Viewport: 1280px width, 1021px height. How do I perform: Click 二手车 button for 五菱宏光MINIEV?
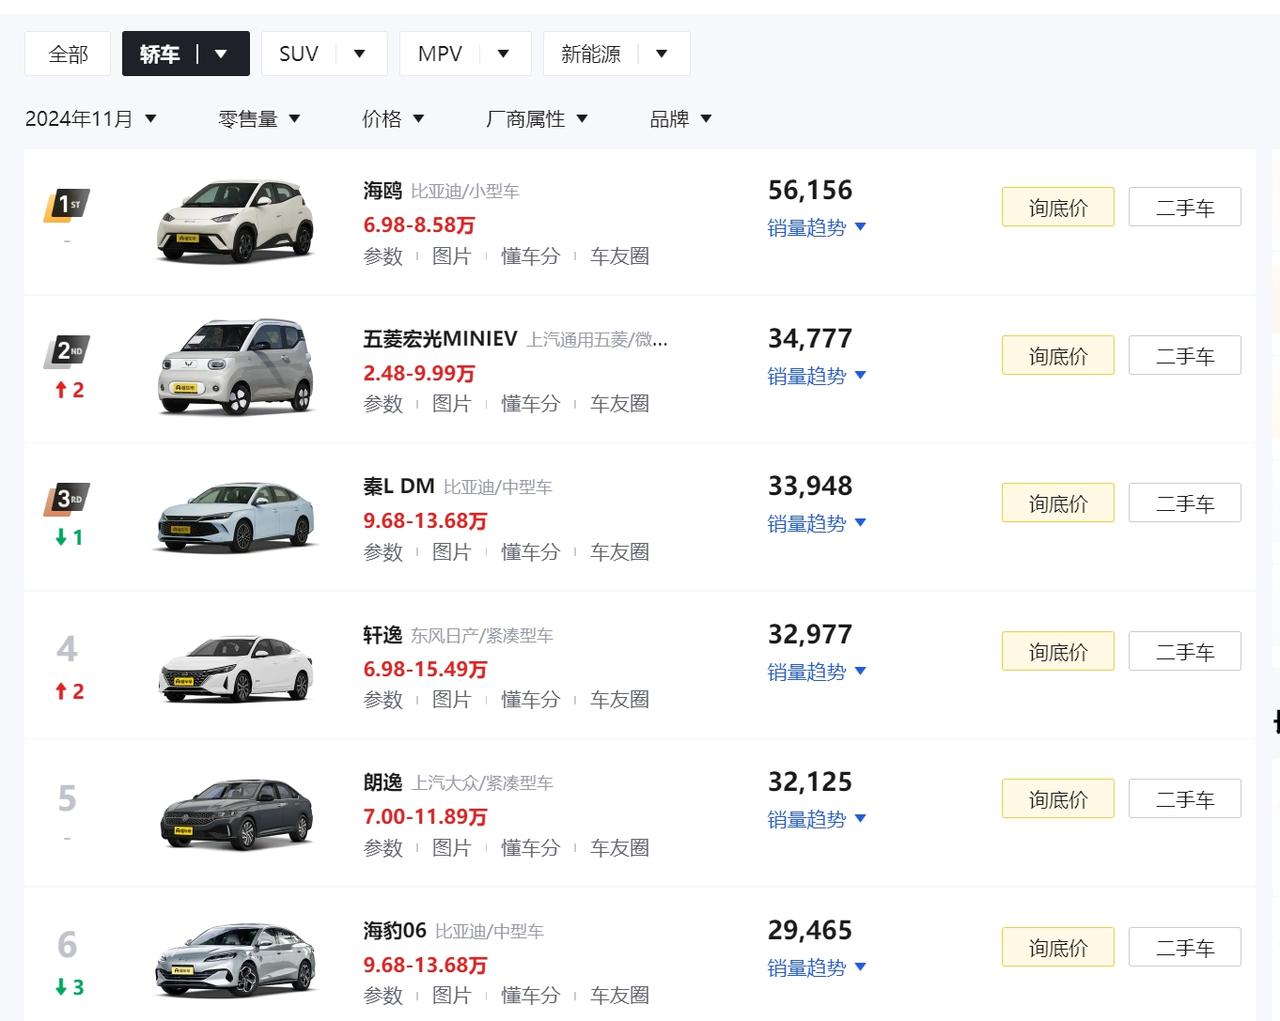pyautogui.click(x=1185, y=355)
